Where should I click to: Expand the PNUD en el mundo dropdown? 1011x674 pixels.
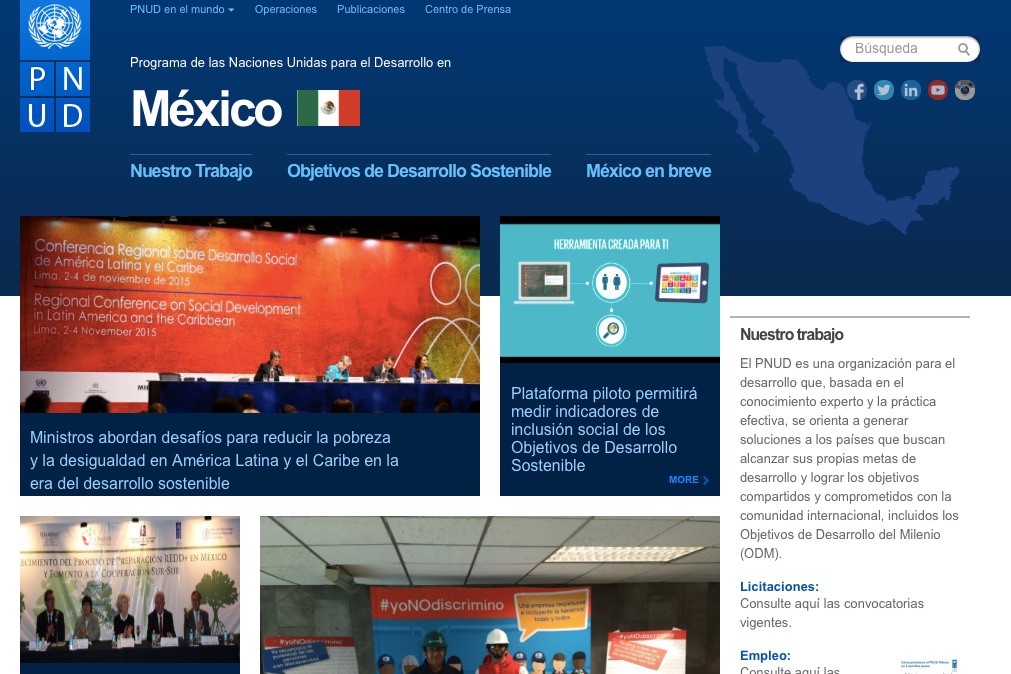(182, 9)
